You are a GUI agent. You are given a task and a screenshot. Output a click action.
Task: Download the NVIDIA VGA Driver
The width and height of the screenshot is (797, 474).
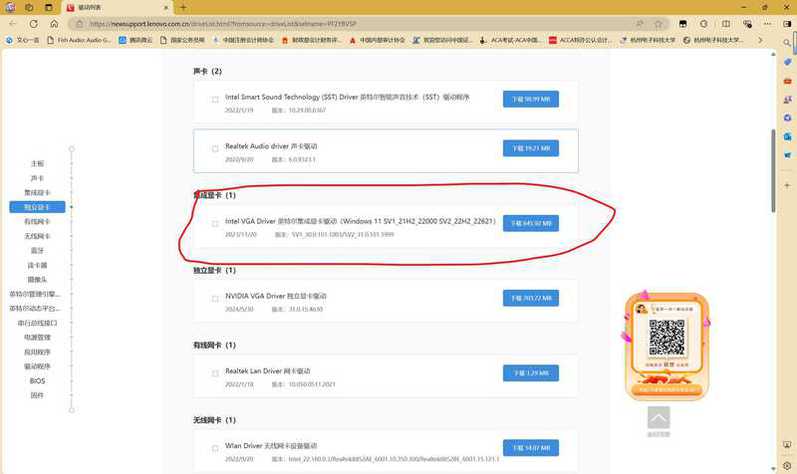click(x=531, y=298)
